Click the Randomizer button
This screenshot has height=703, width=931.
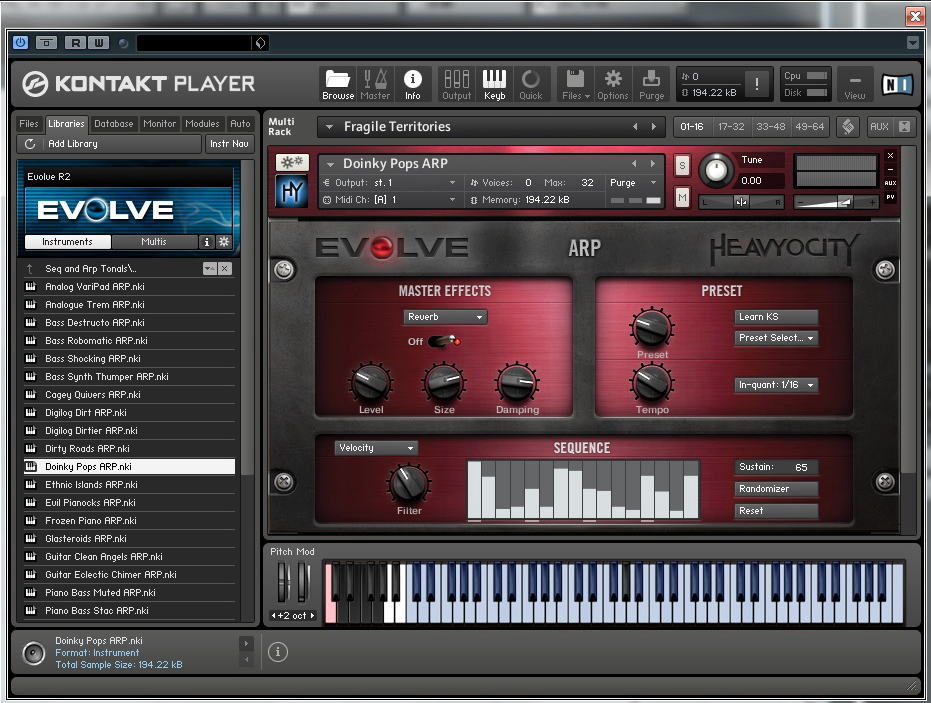point(776,489)
